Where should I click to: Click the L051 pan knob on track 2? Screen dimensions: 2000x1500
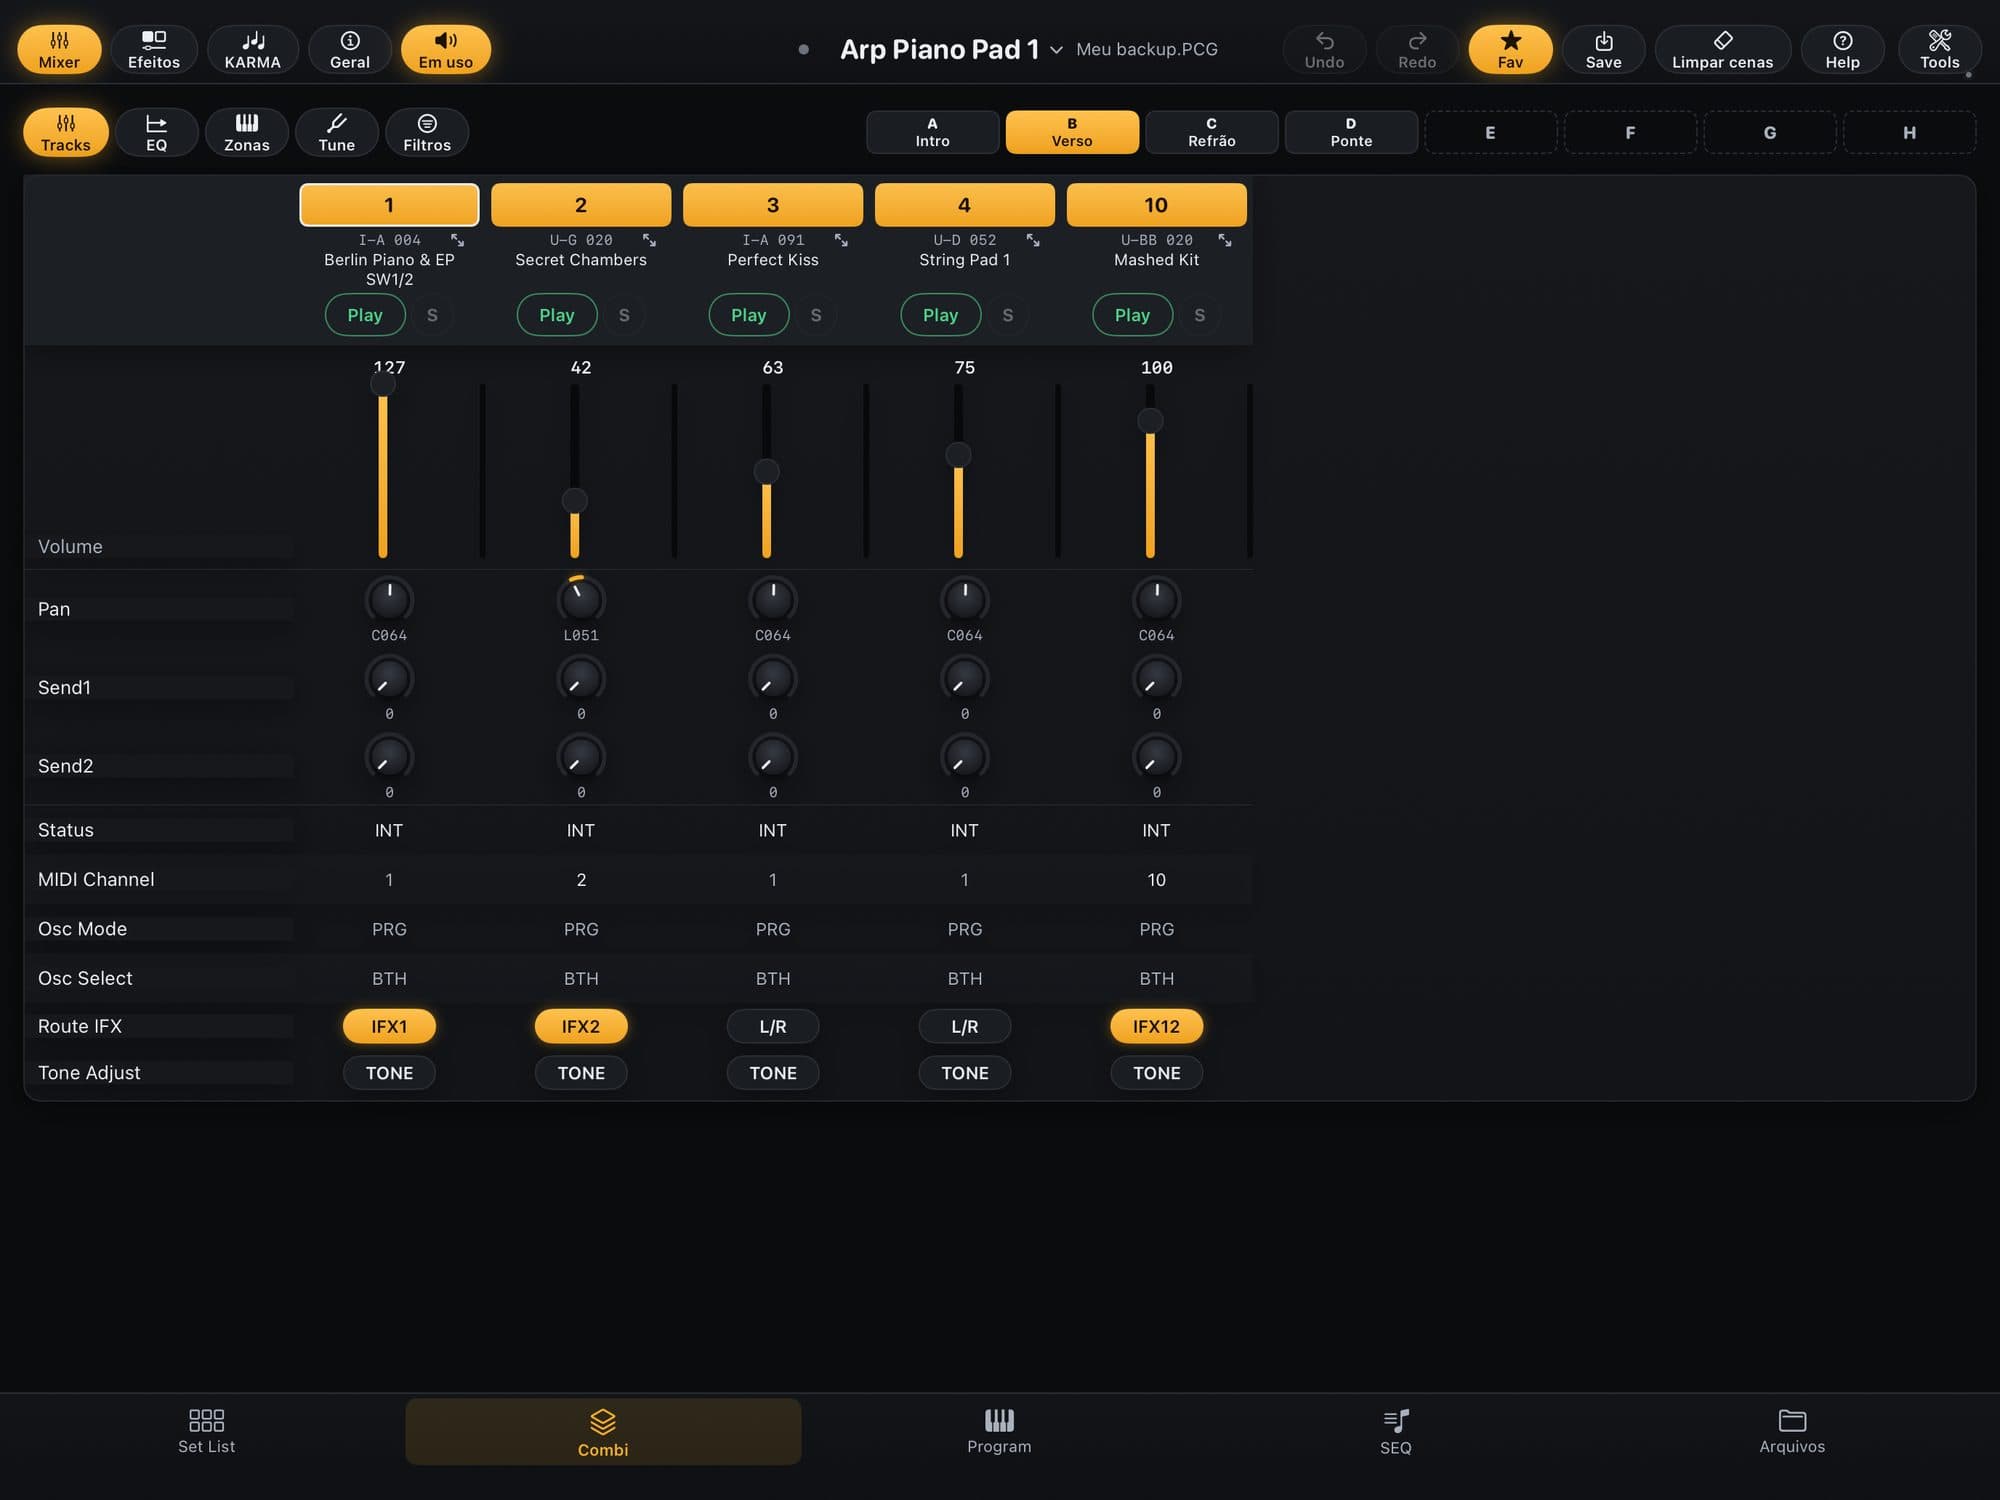coord(581,599)
